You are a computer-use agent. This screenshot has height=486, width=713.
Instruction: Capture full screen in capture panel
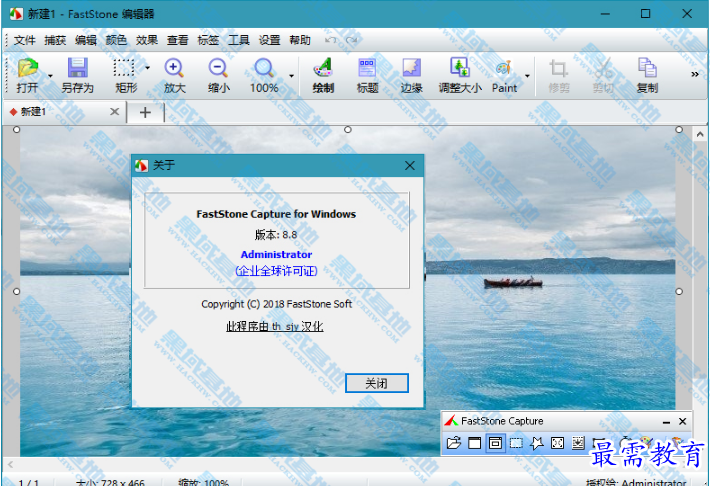557,442
